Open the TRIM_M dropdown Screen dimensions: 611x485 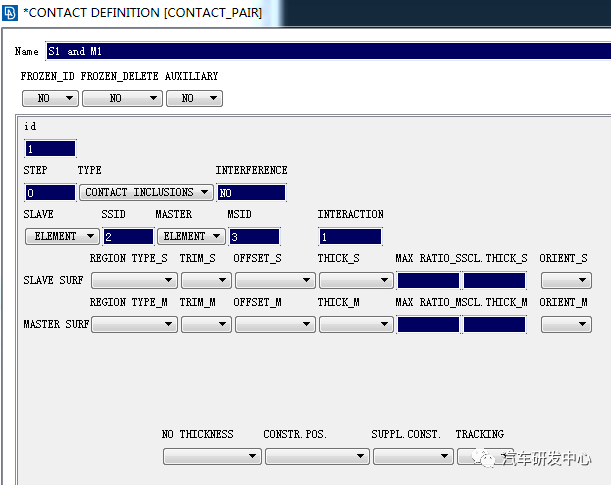point(207,325)
